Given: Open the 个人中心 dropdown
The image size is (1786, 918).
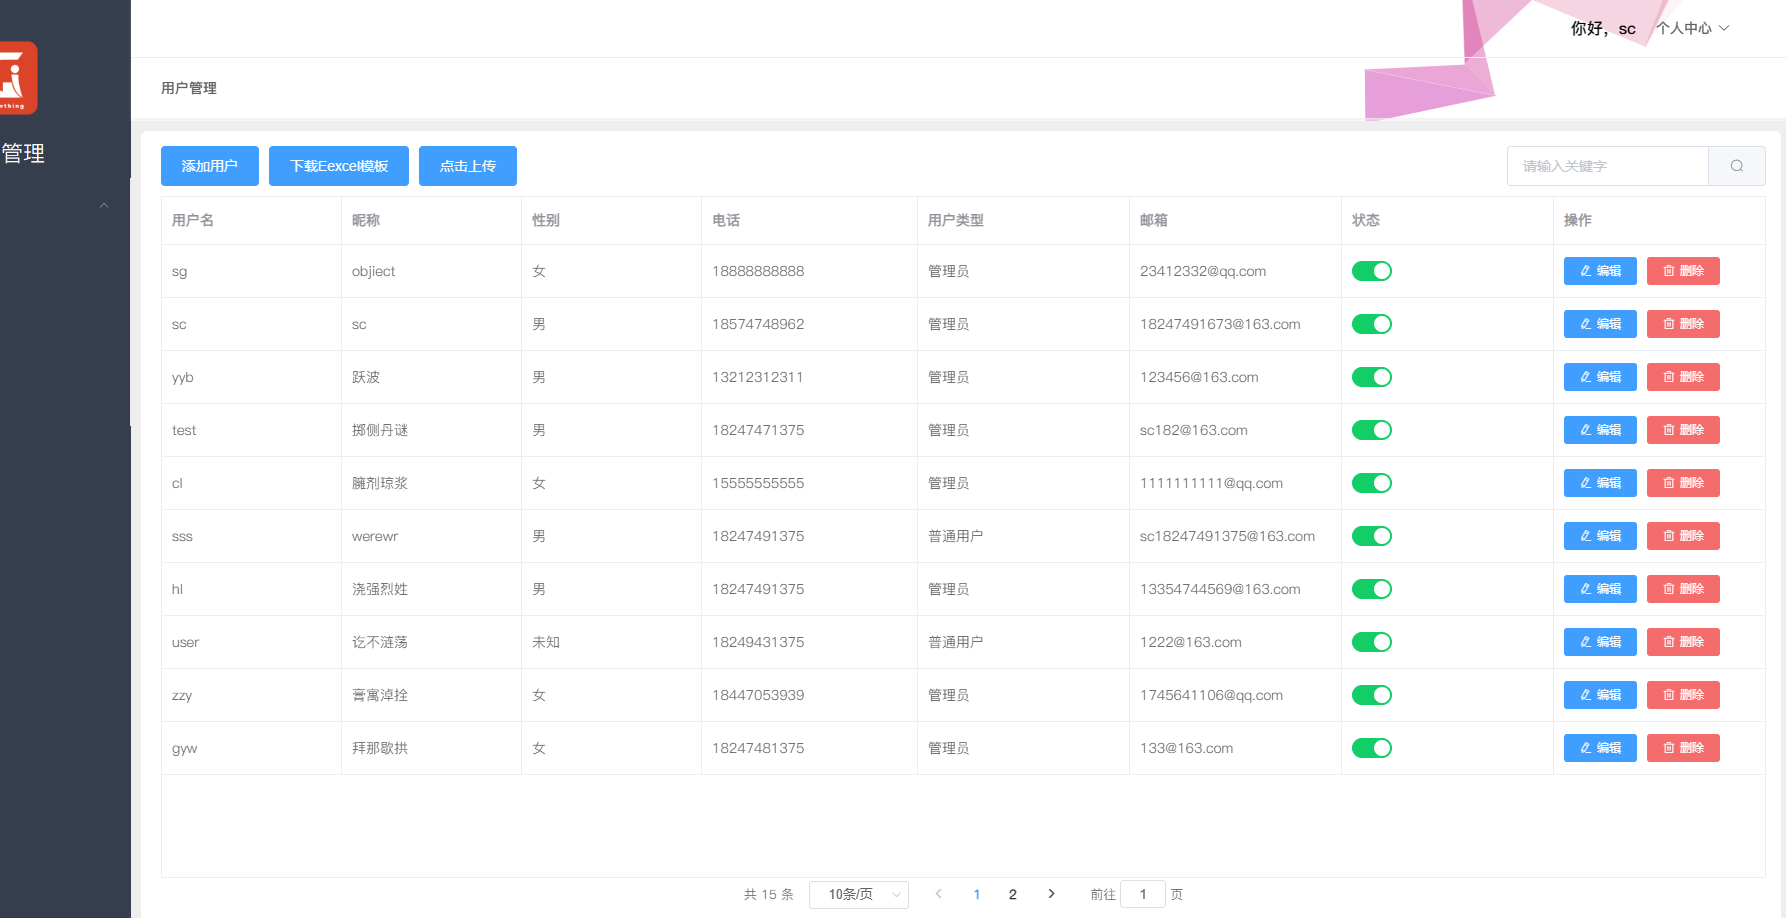Looking at the screenshot, I should pos(1692,28).
